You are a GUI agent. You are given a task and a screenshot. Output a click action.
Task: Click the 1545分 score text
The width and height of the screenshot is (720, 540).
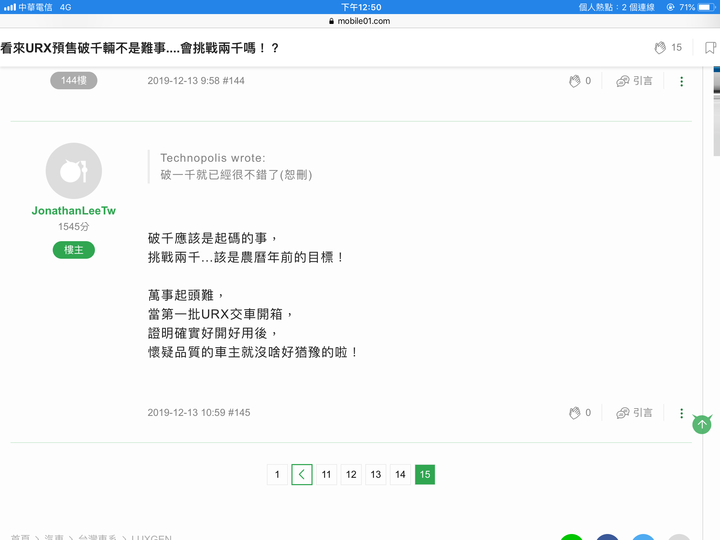tap(73, 226)
